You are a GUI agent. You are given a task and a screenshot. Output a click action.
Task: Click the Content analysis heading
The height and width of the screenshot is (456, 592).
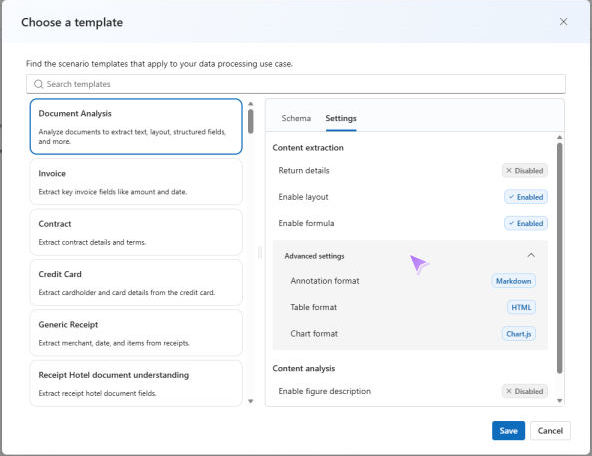pos(304,368)
